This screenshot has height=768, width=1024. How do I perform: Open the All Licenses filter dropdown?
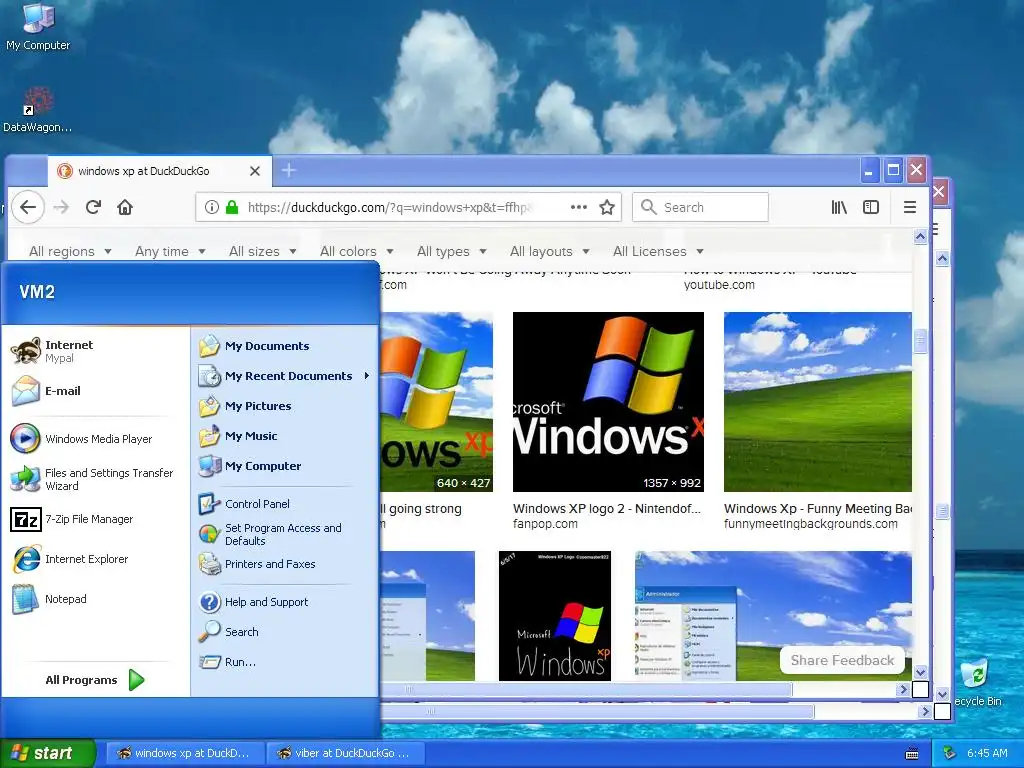click(x=658, y=251)
